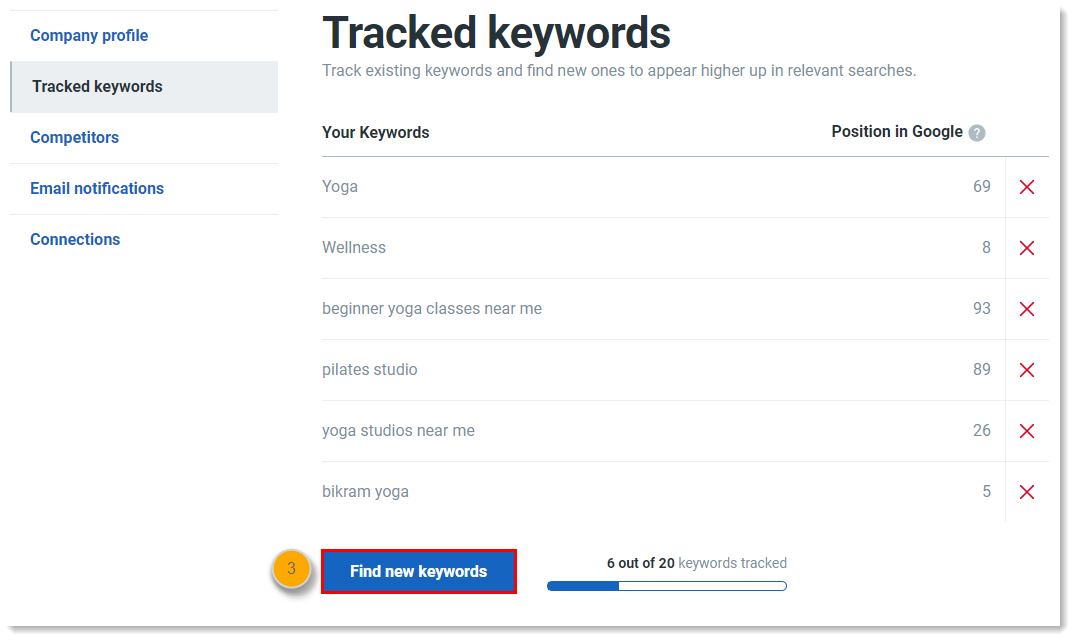Remove the Wellness keyword
The width and height of the screenshot is (1075, 641).
click(1027, 247)
